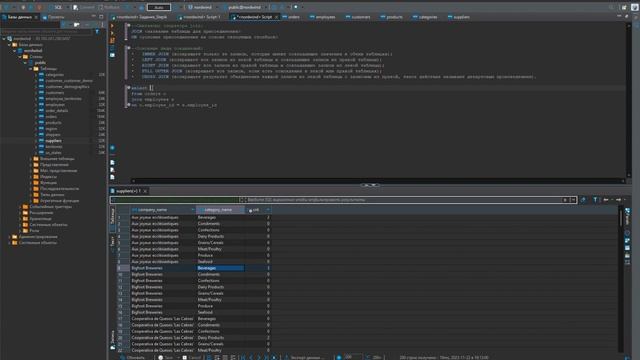Select the products table in navigator
This screenshot has height=360, width=640.
(x=53, y=122)
